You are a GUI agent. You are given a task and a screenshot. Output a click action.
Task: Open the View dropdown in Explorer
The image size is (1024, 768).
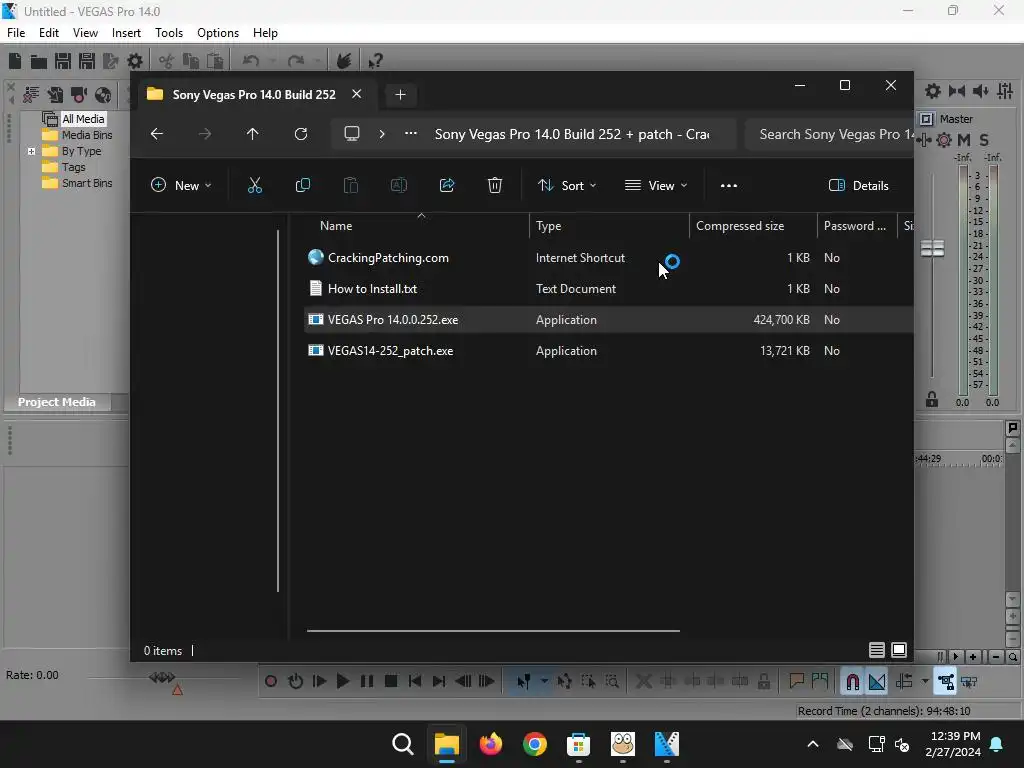pos(656,185)
